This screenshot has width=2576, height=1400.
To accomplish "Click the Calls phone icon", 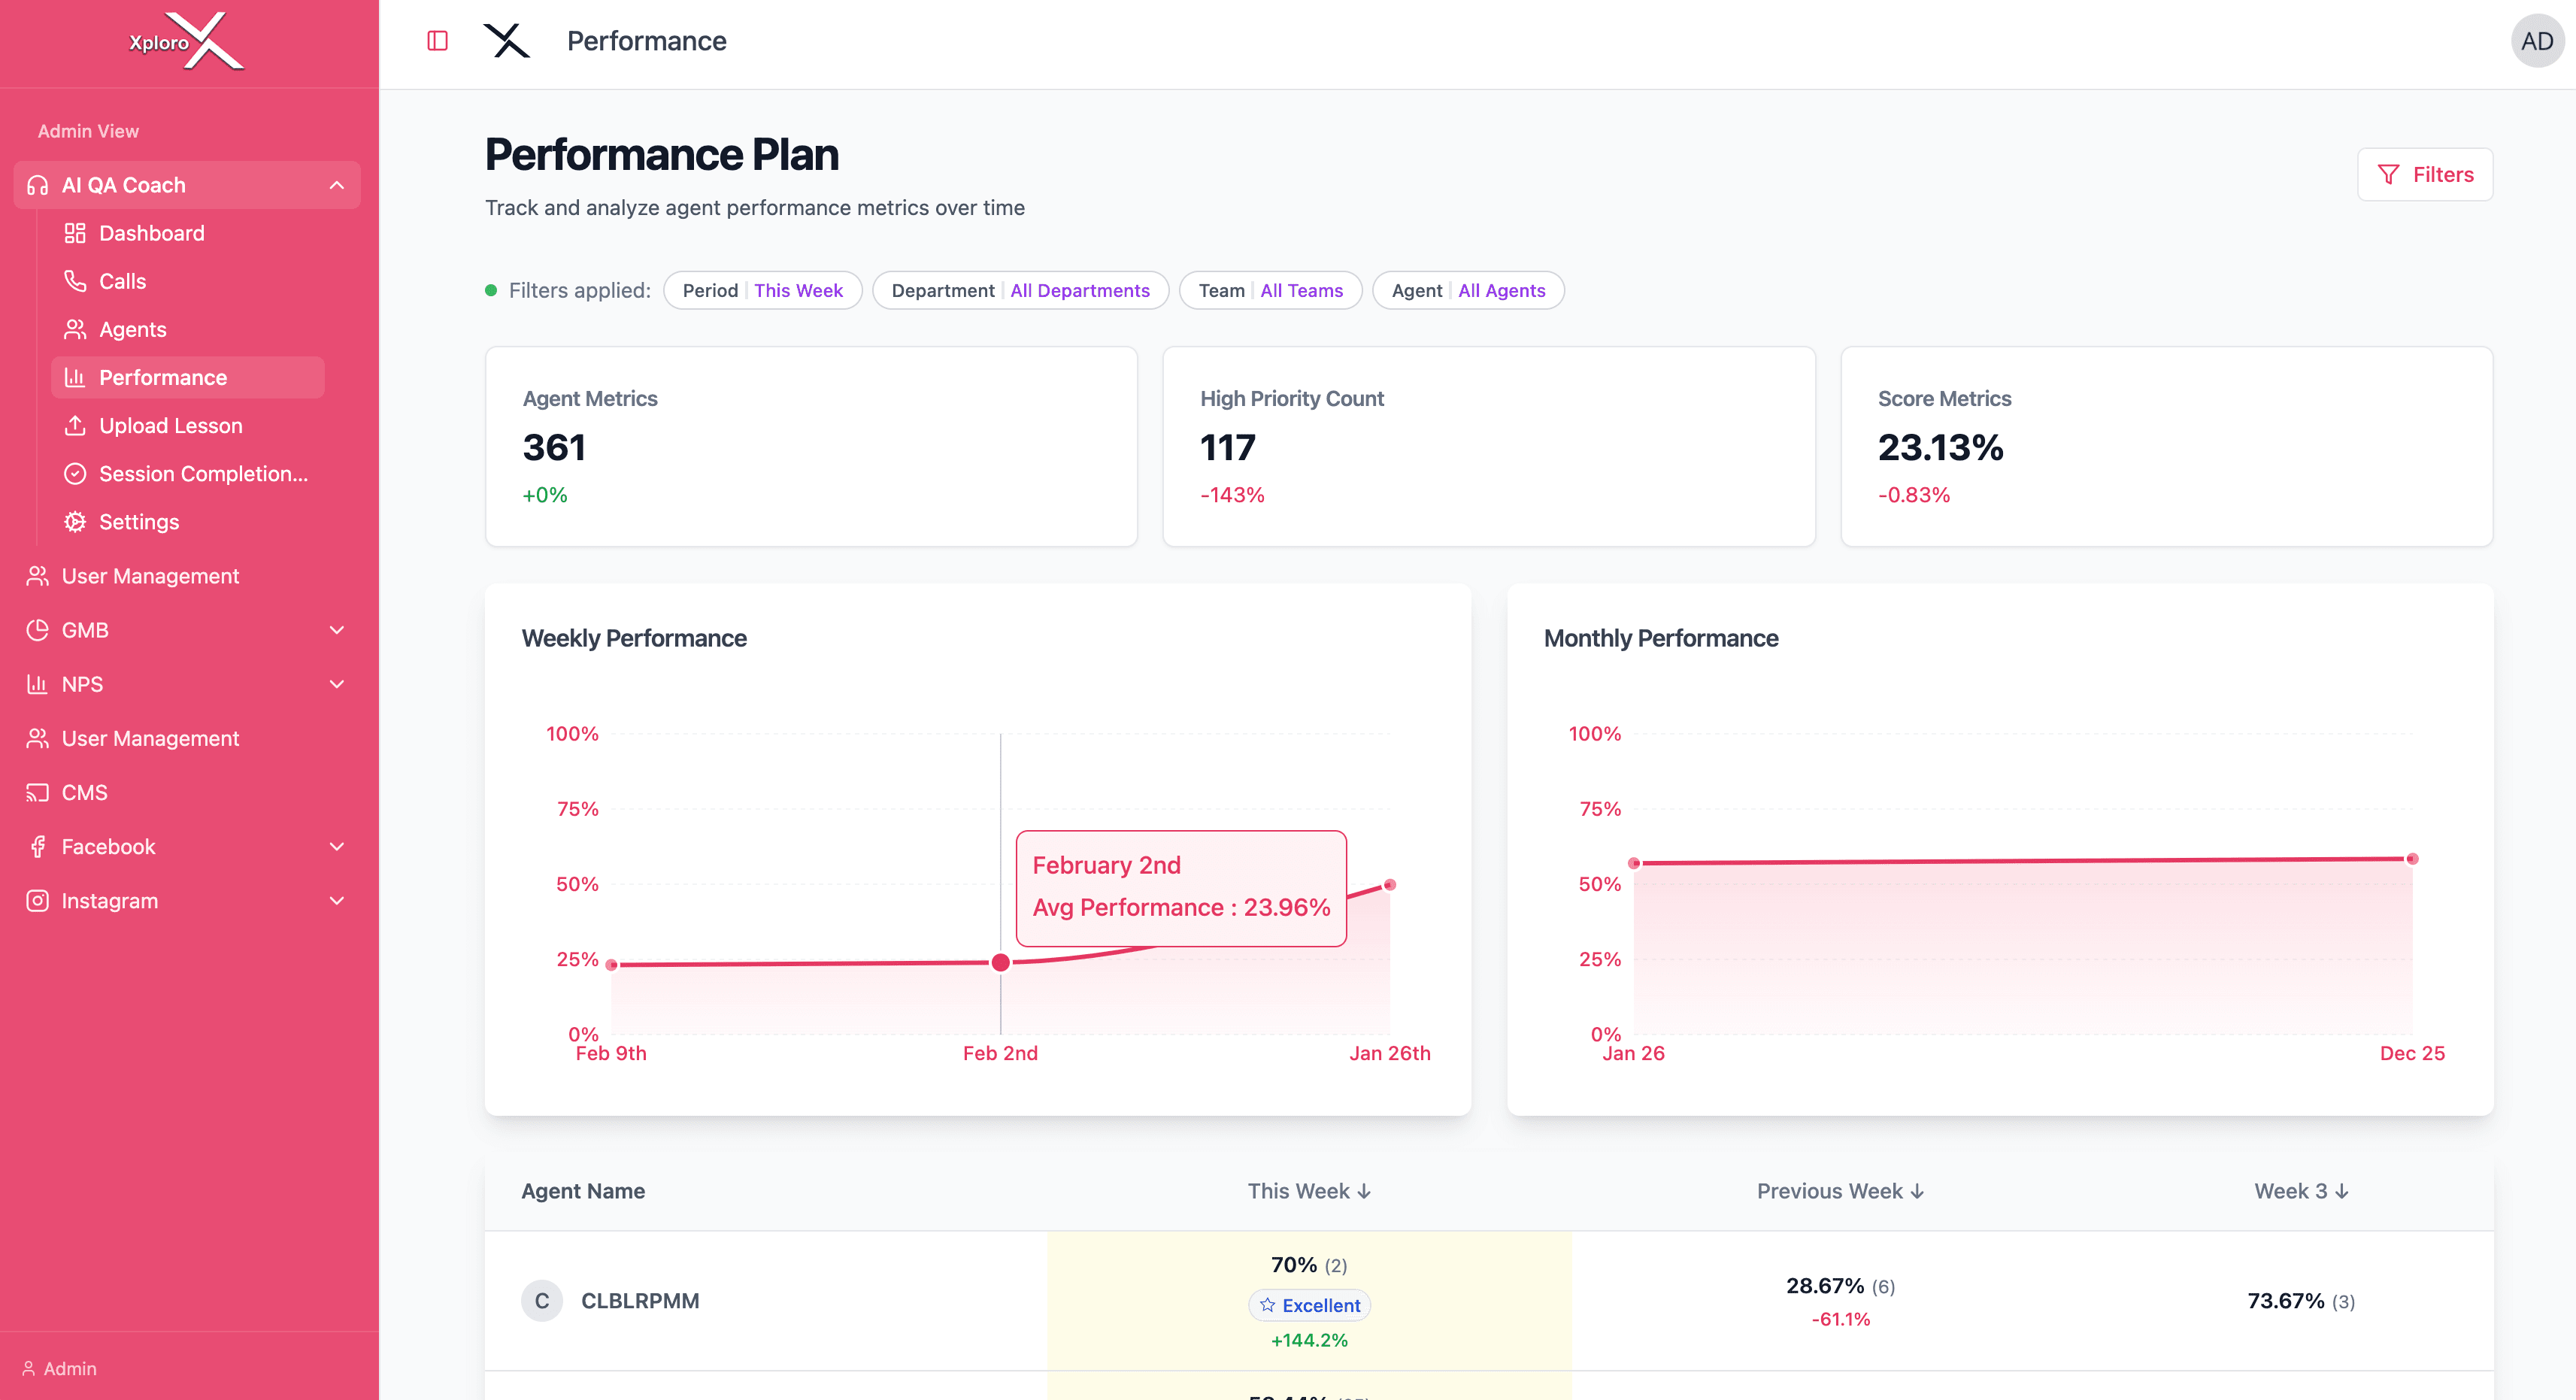I will click(75, 281).
